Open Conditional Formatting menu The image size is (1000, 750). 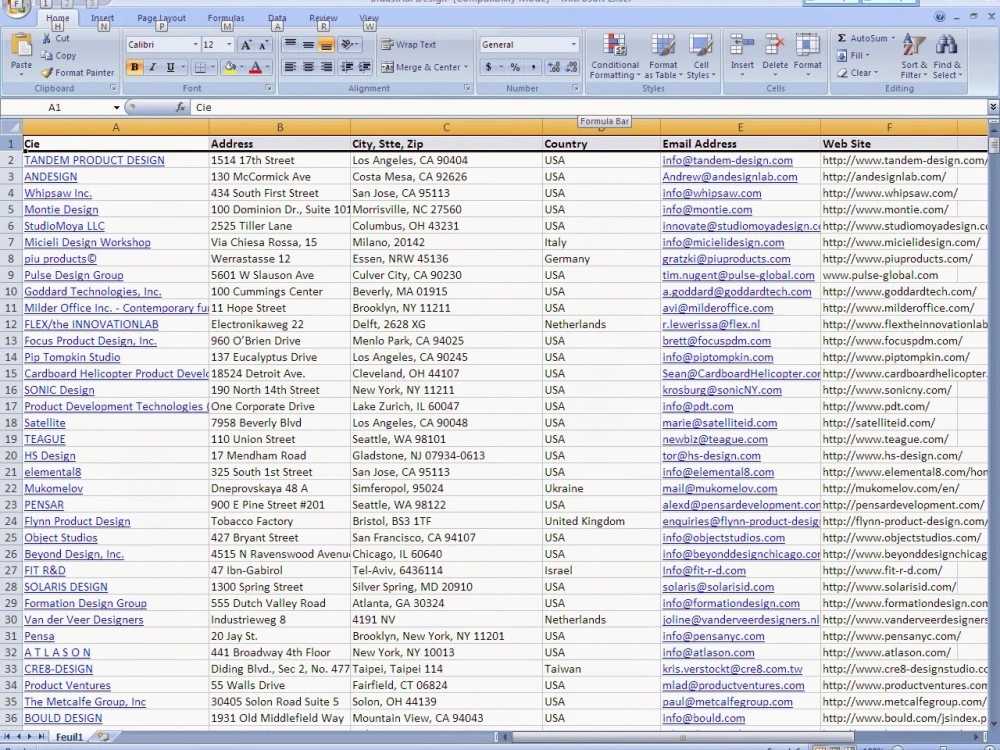[615, 56]
